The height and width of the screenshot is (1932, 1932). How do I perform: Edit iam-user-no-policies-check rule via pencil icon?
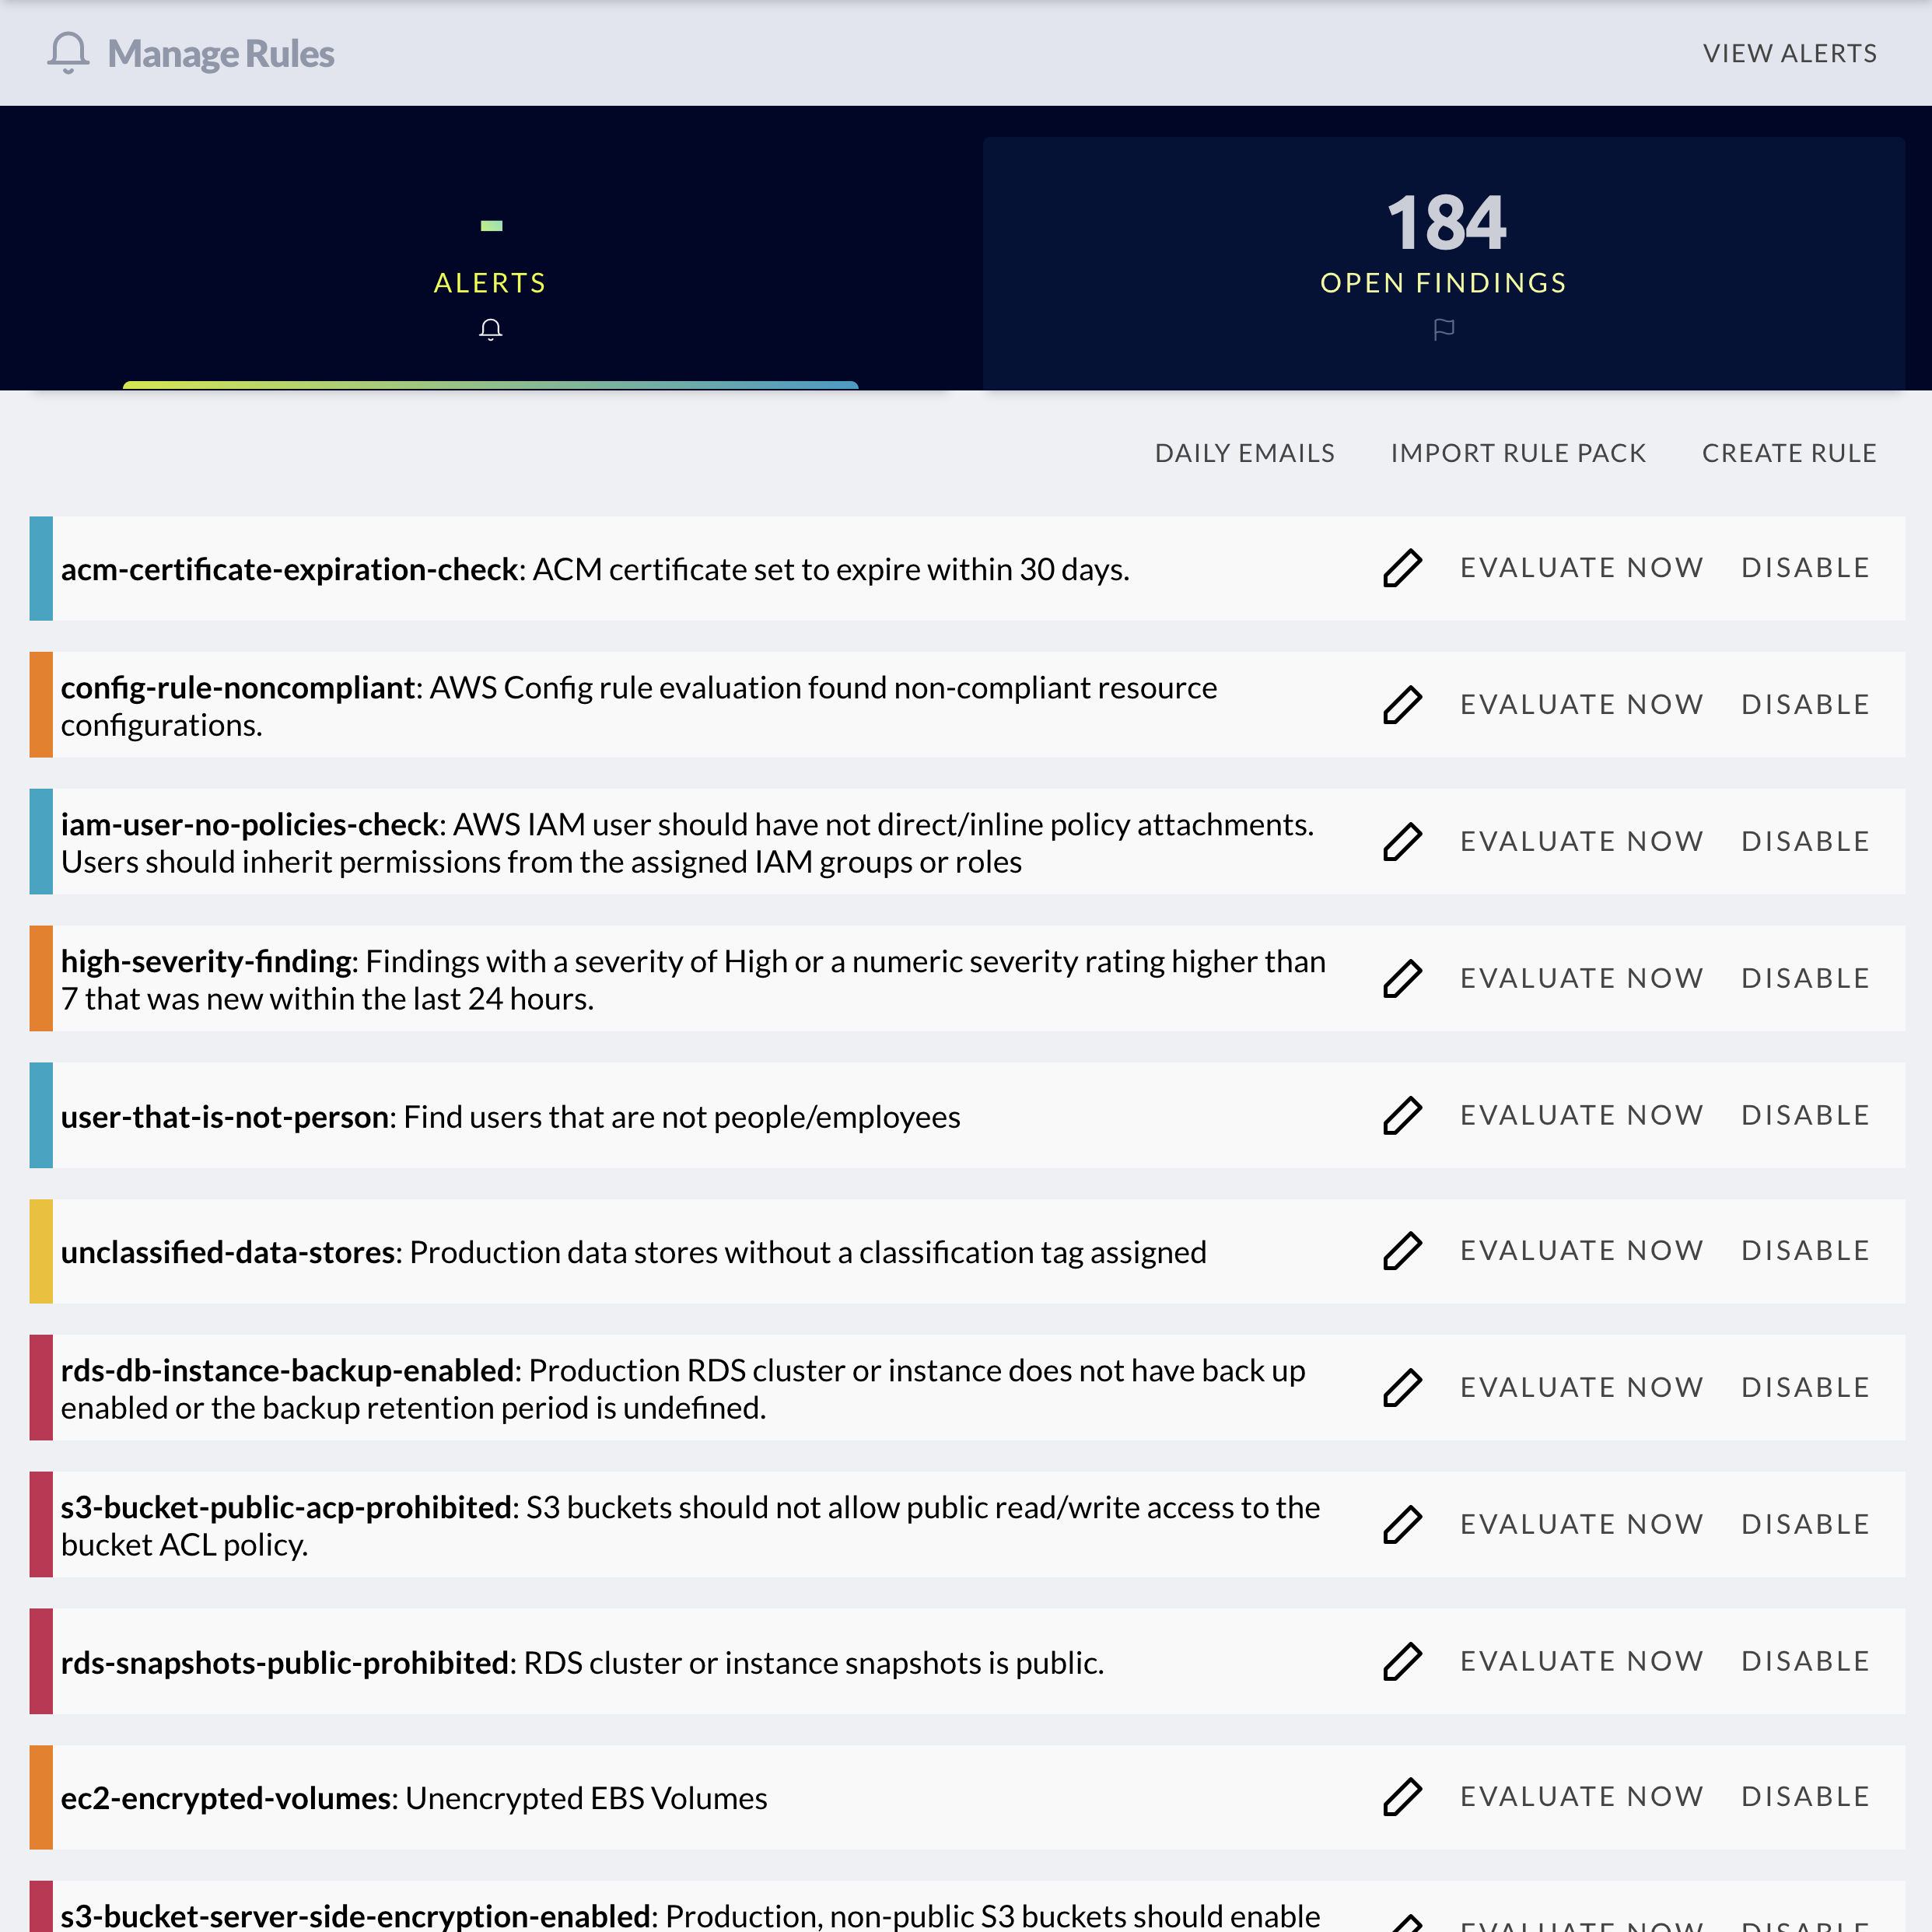(1402, 842)
